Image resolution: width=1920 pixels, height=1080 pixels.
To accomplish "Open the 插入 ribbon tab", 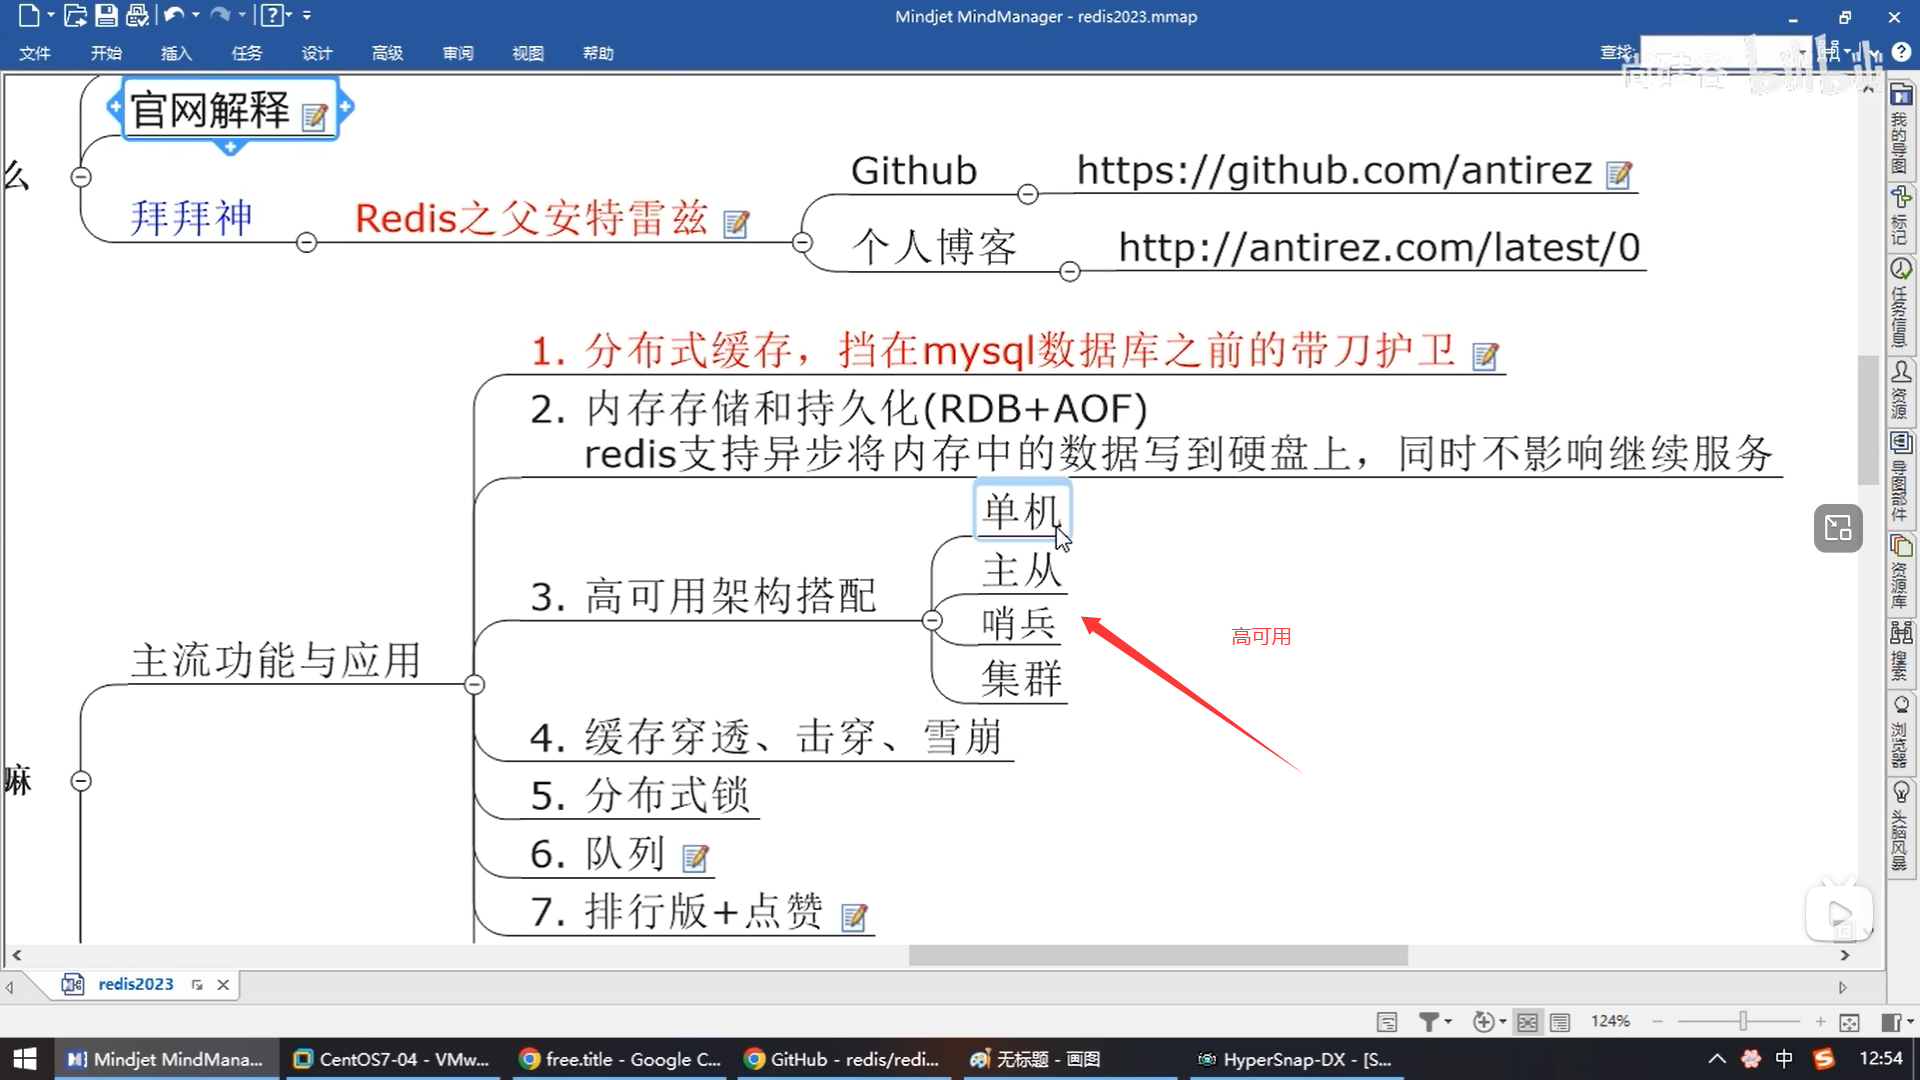I will 176,53.
